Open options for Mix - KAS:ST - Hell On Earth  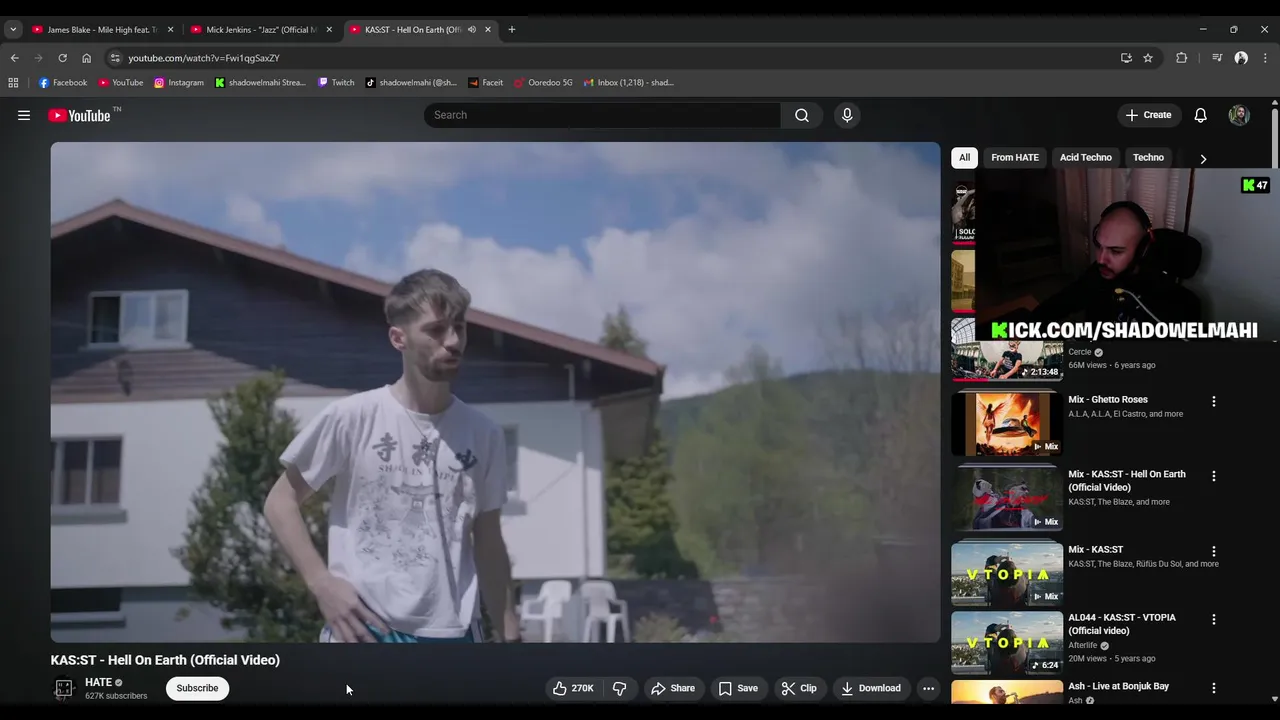pos(1214,476)
